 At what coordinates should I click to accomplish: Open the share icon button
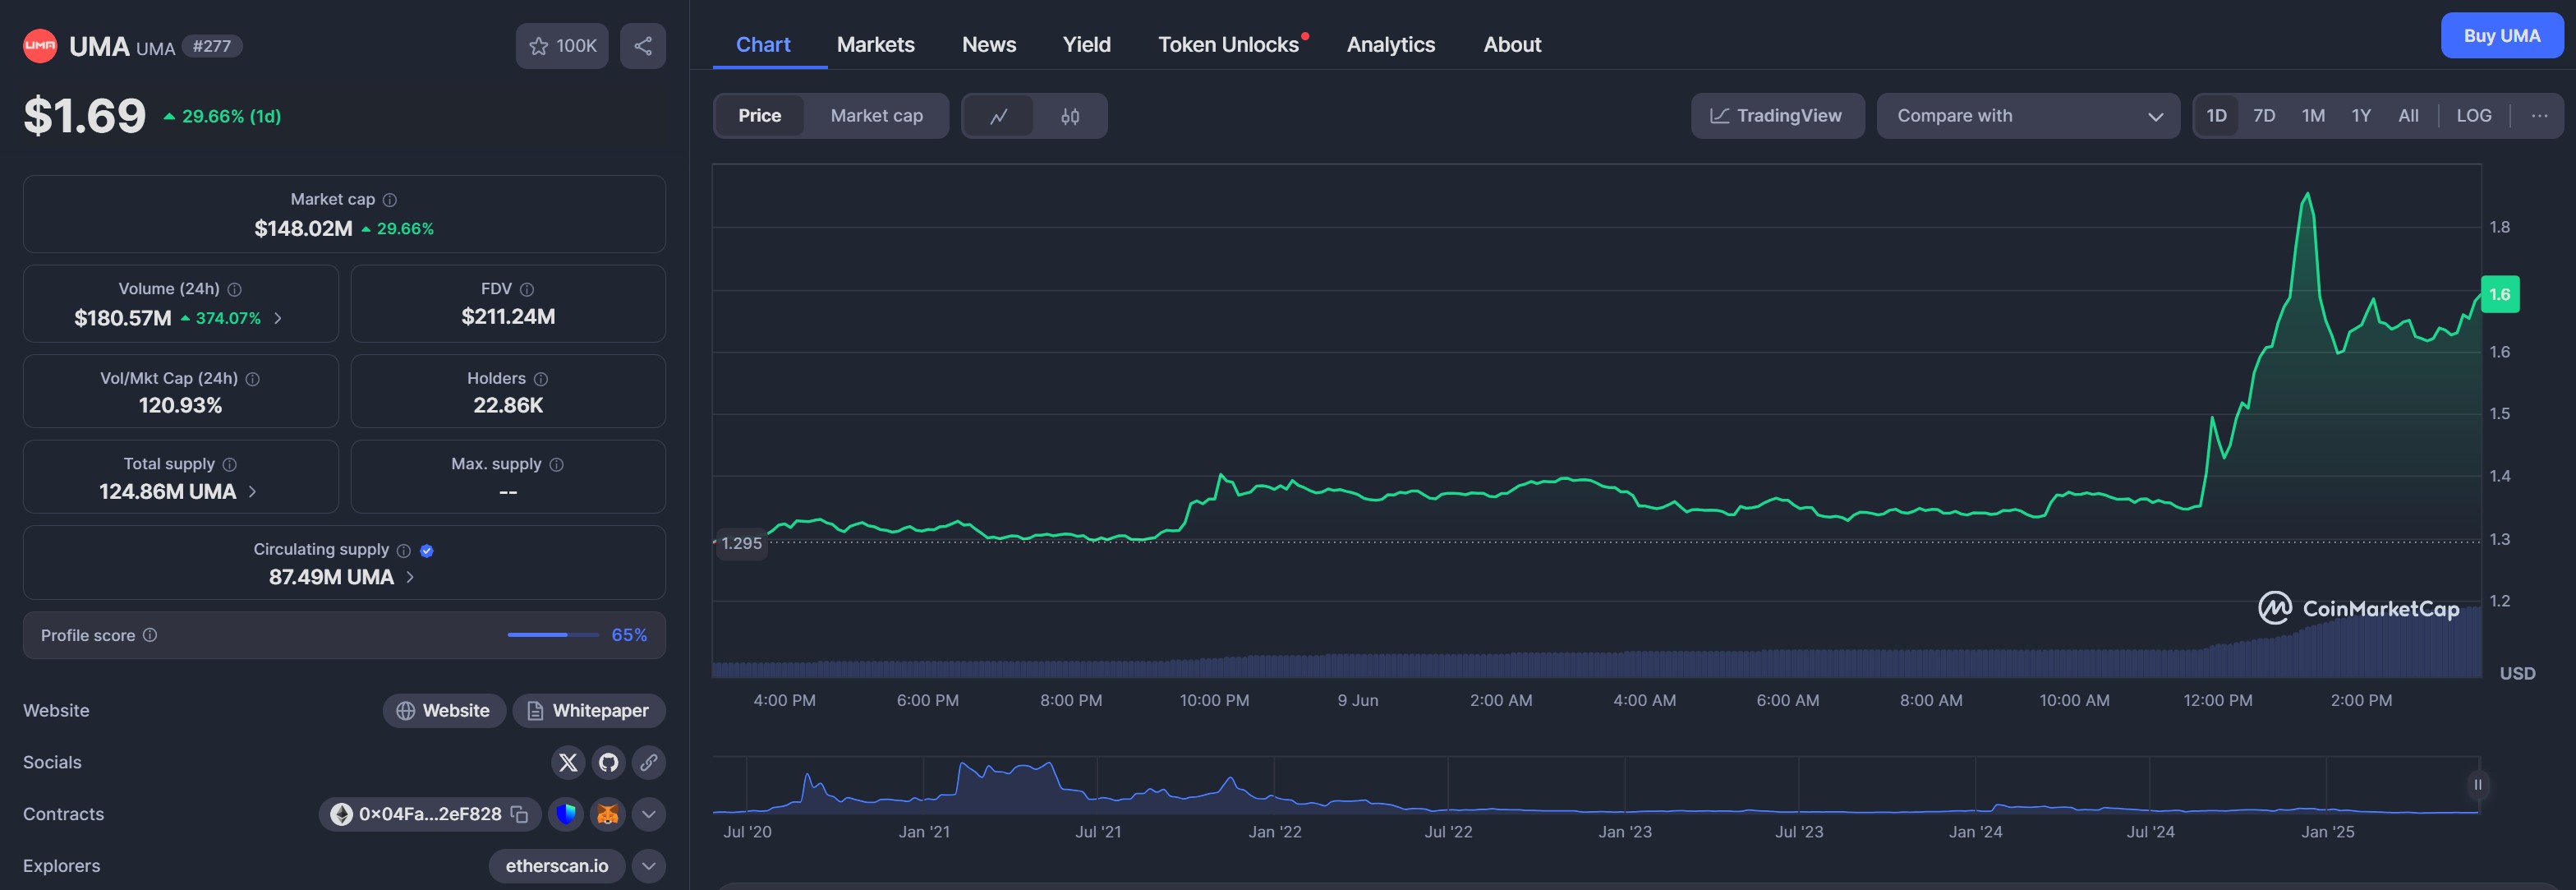coord(643,46)
